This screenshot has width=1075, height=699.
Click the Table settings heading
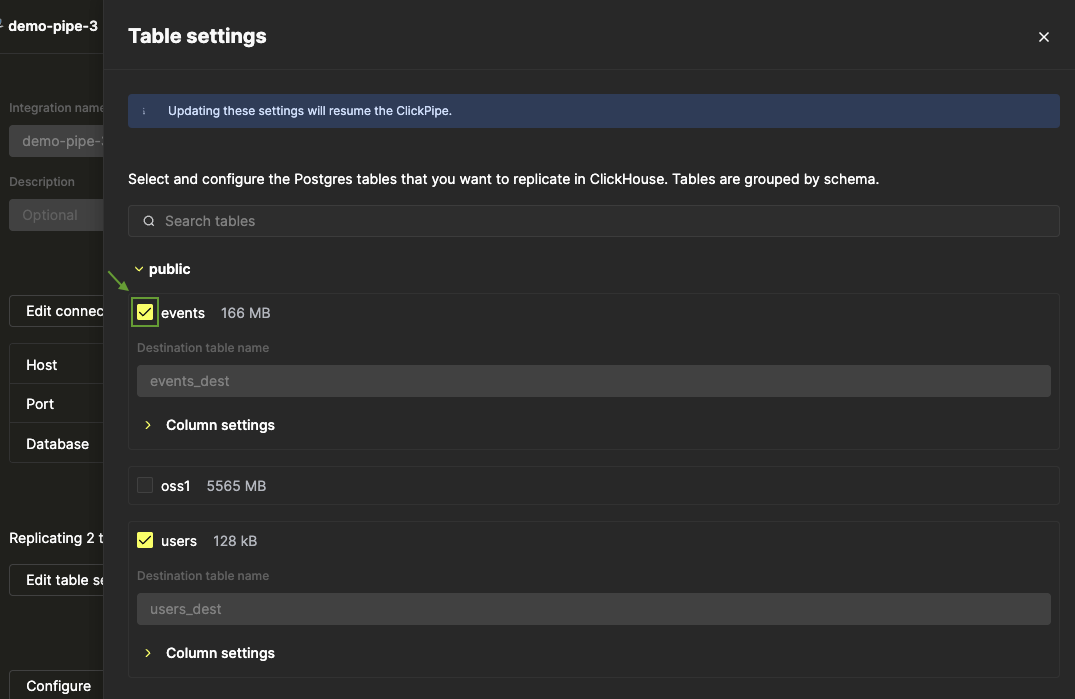(197, 36)
